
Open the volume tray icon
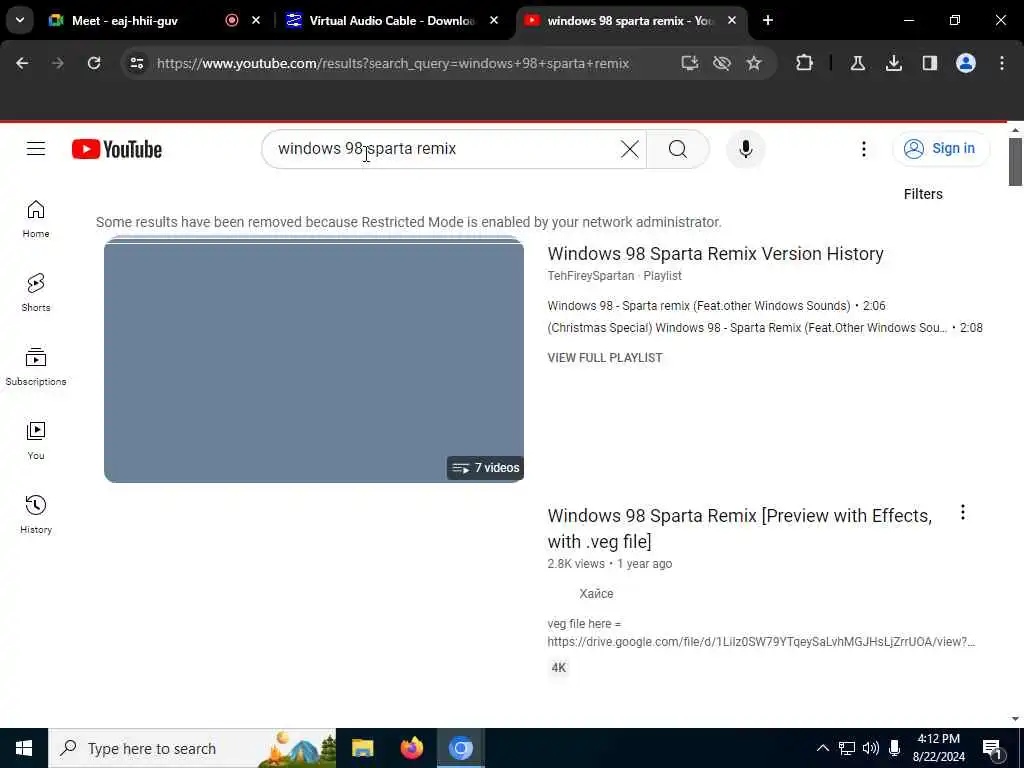click(871, 748)
